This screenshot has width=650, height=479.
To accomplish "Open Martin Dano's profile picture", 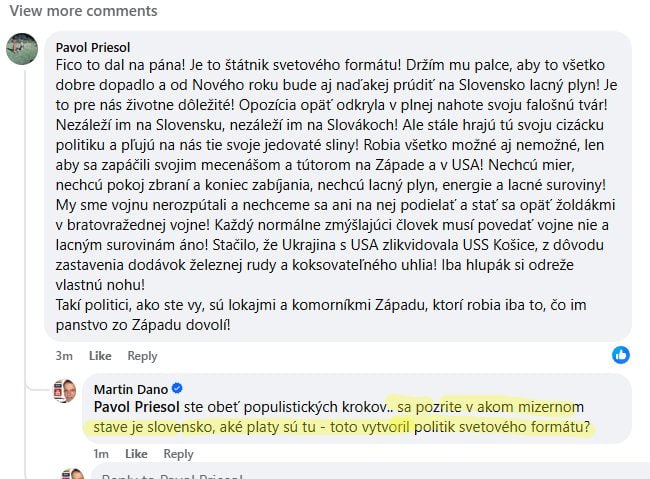I will (x=67, y=391).
